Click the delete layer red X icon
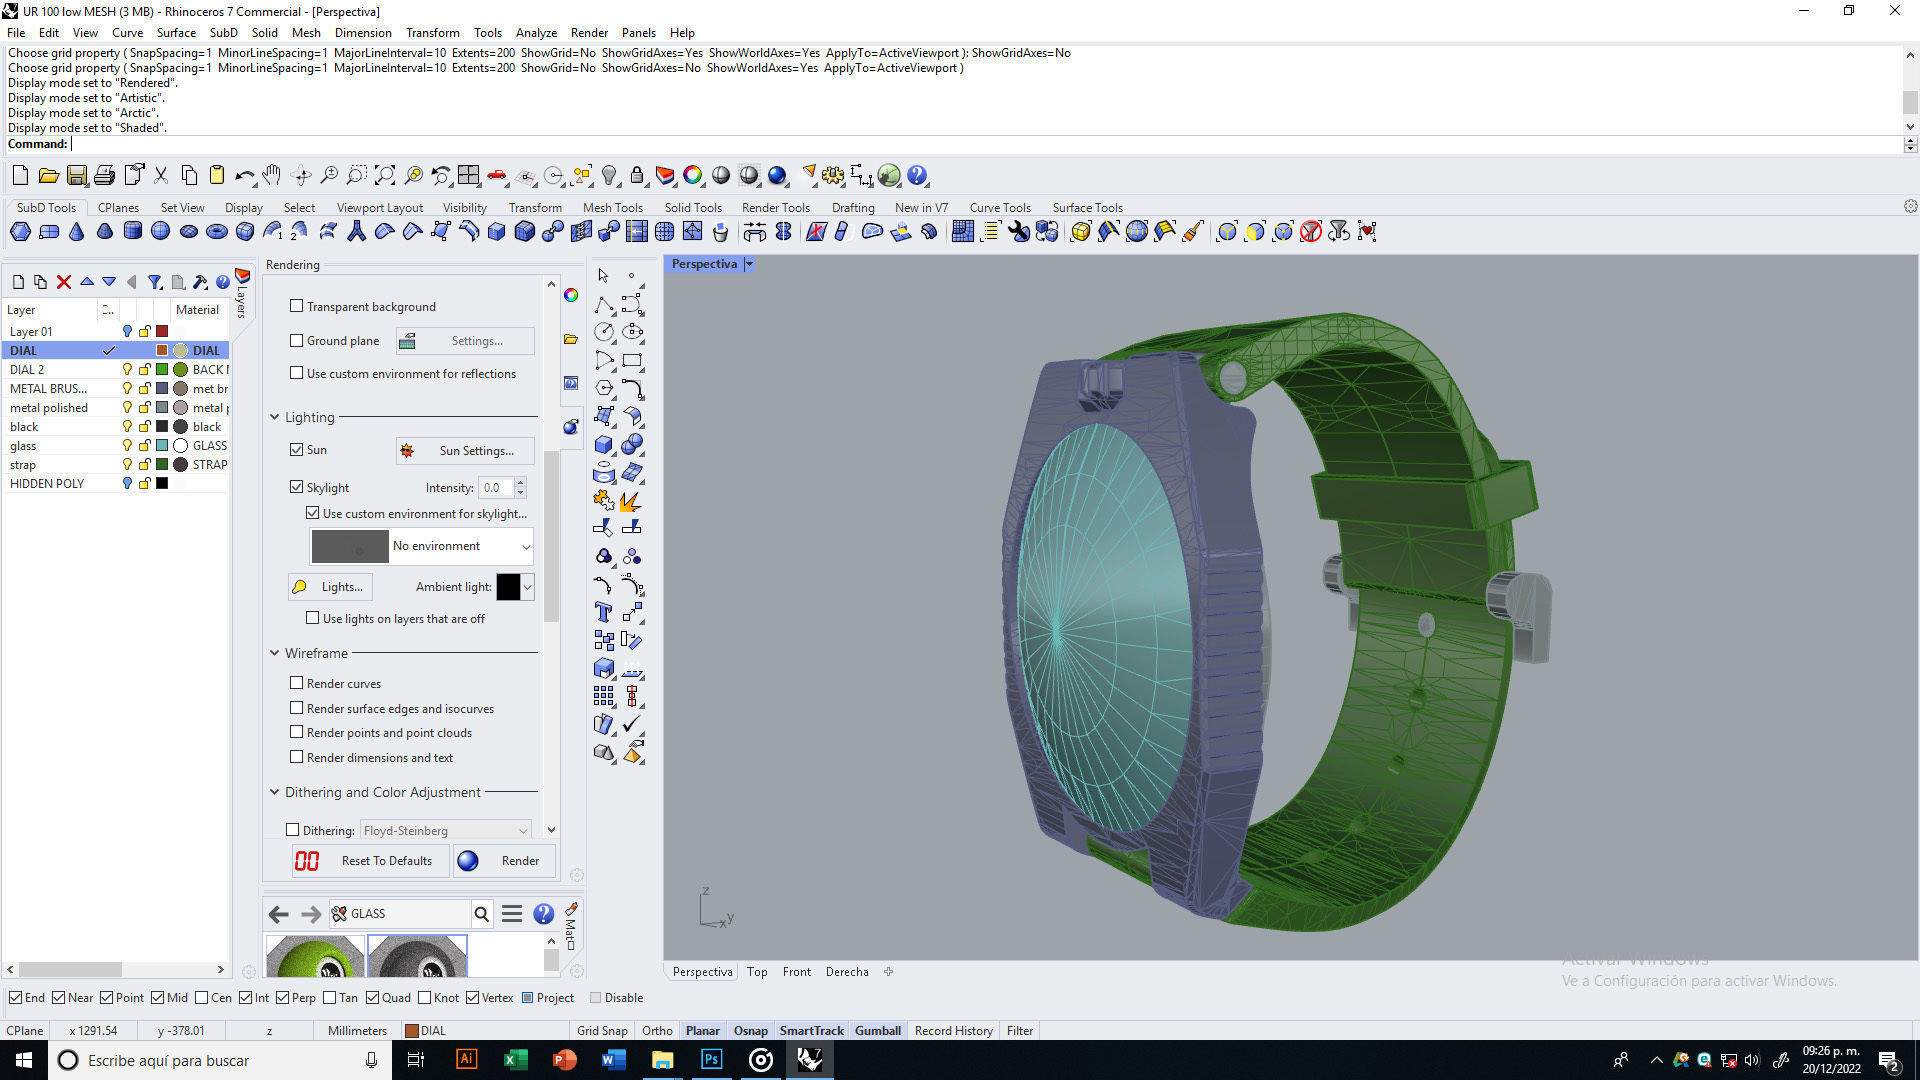Viewport: 1920px width, 1080px height. tap(63, 282)
